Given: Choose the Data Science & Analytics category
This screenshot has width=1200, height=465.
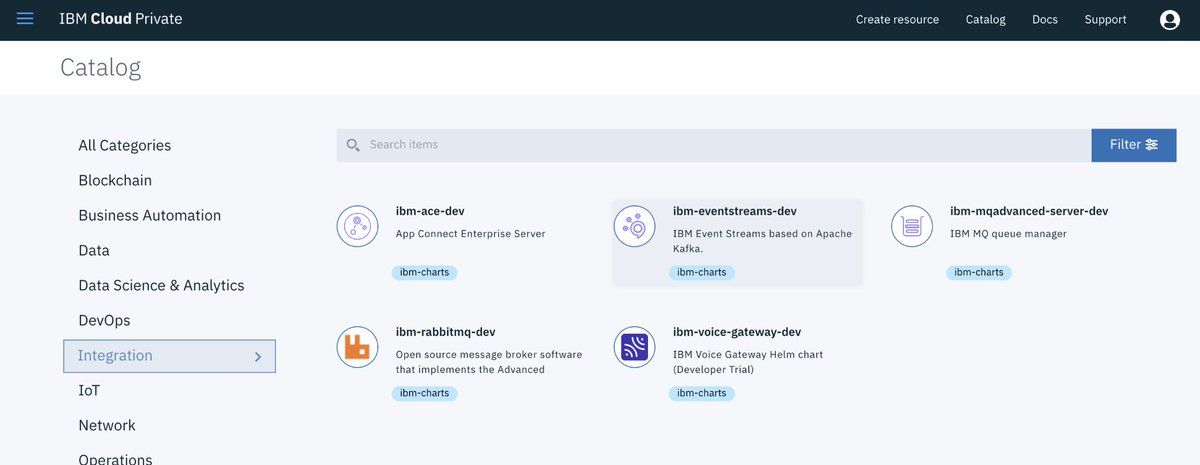Looking at the screenshot, I should pos(161,285).
